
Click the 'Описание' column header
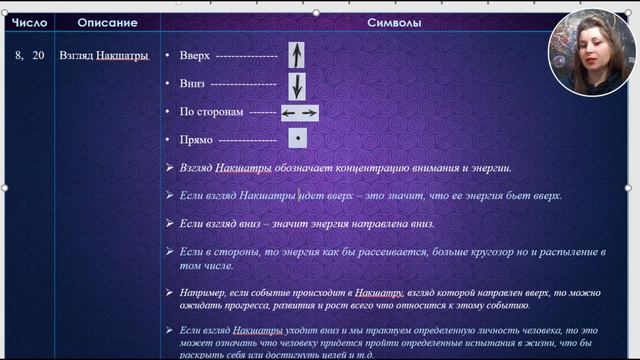107,22
